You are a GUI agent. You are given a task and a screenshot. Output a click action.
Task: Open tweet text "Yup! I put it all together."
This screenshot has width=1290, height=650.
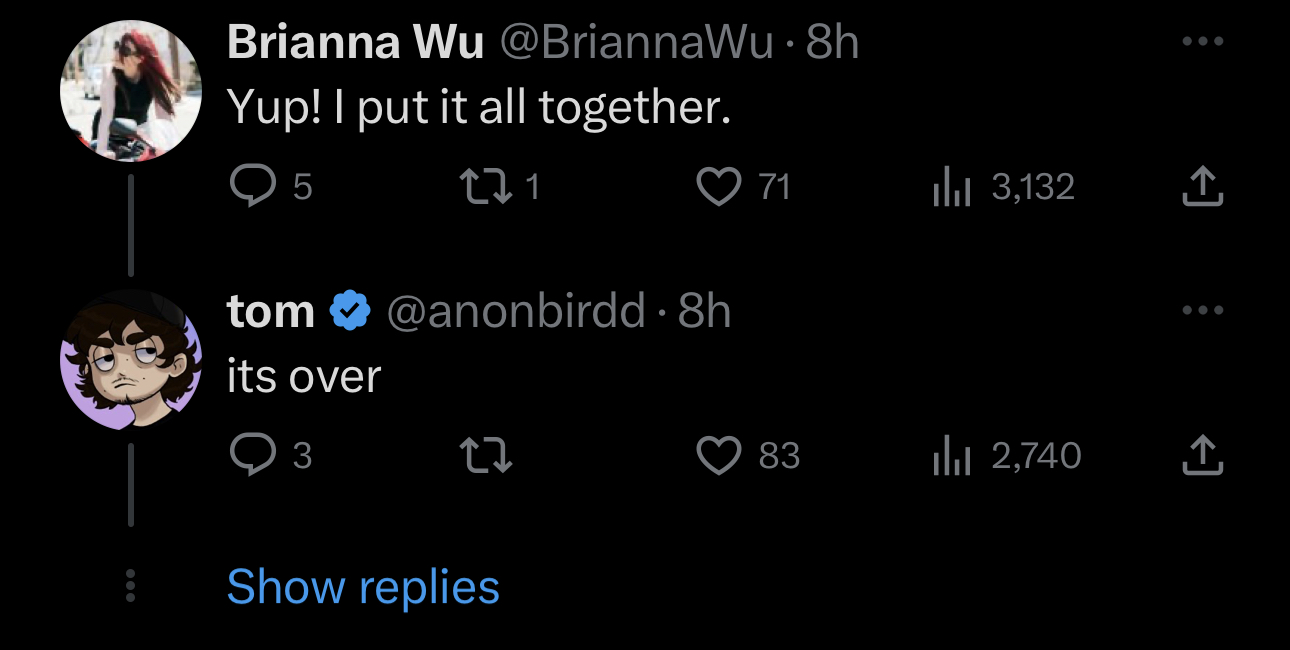(x=479, y=108)
